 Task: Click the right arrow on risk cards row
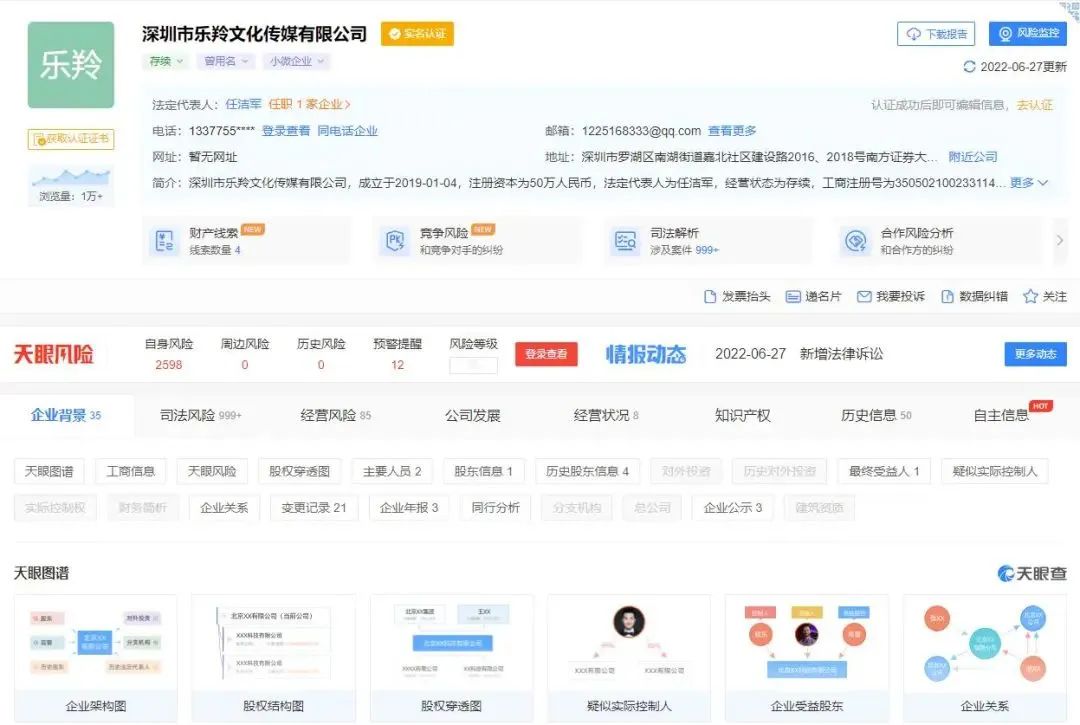tap(1060, 240)
